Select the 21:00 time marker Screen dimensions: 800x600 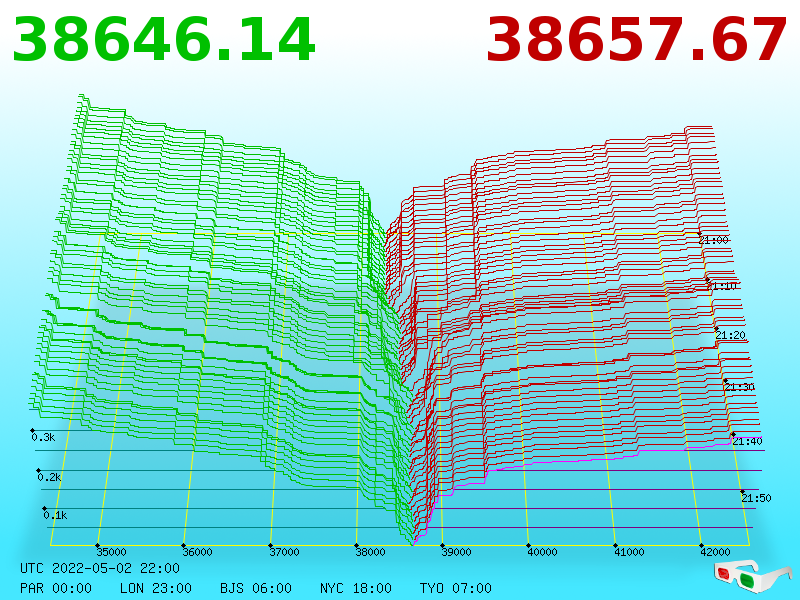click(x=714, y=240)
